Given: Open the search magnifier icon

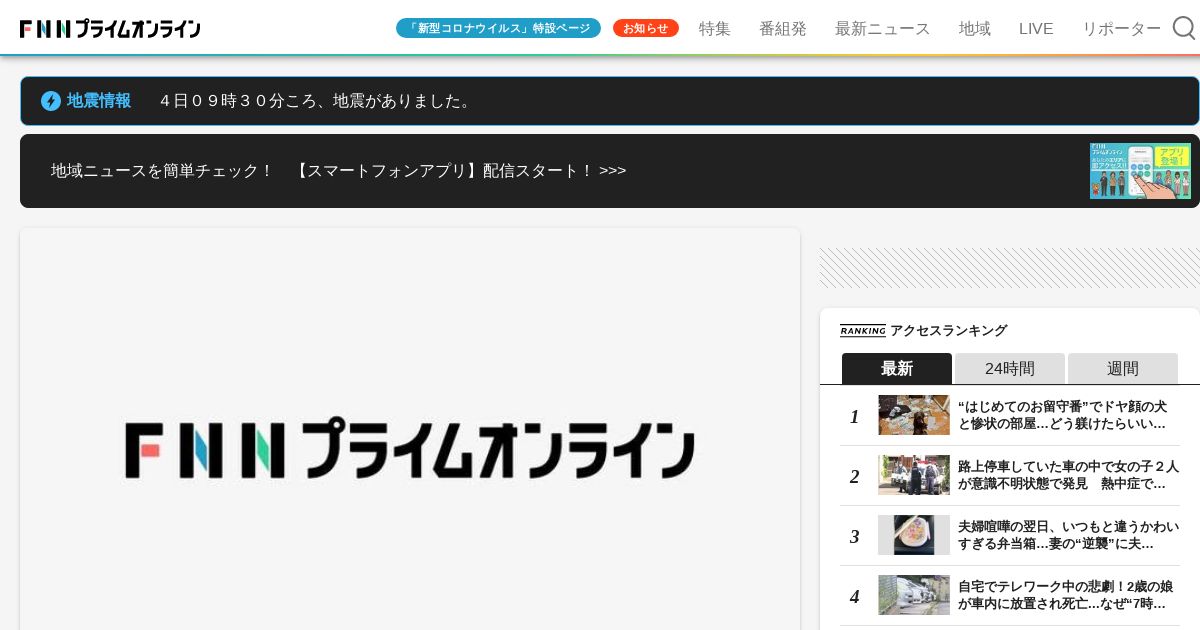Looking at the screenshot, I should point(1184,28).
